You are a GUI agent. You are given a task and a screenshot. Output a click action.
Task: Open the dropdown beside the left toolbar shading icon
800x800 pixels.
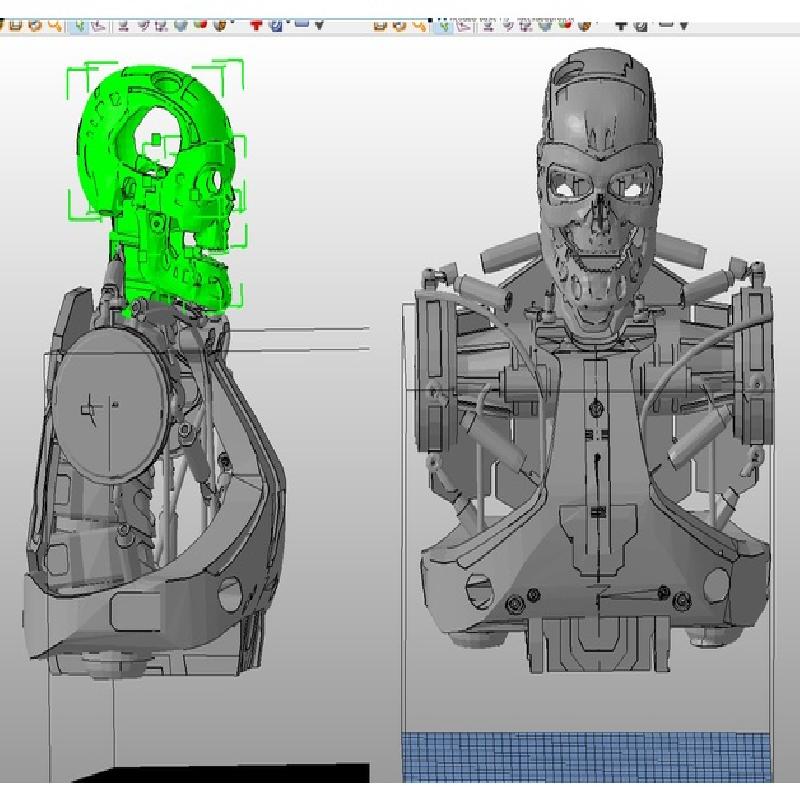[233, 22]
